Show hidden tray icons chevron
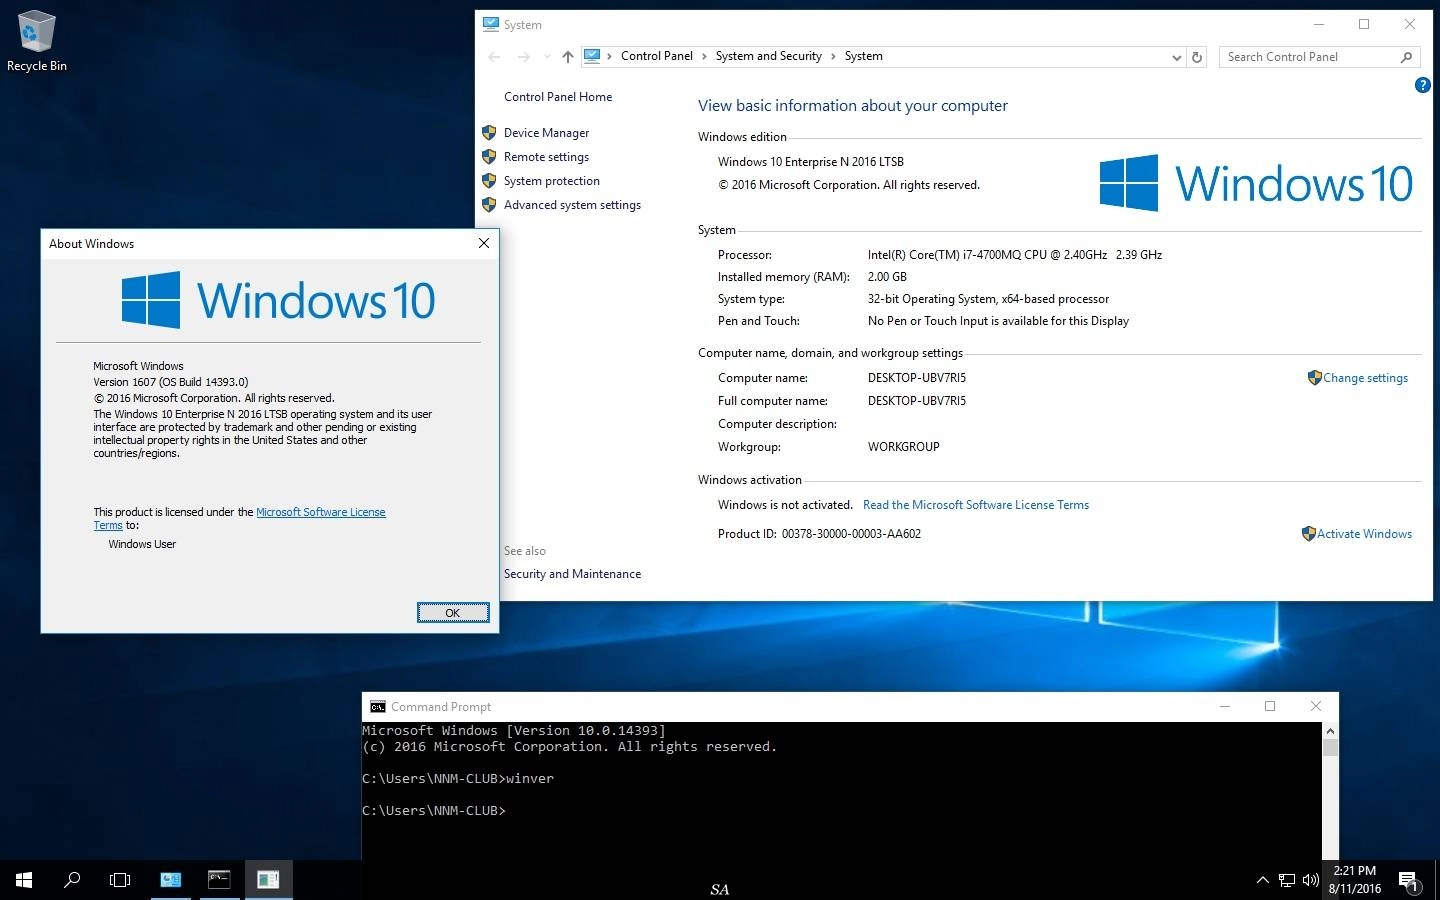The height and width of the screenshot is (900, 1440). click(x=1262, y=881)
